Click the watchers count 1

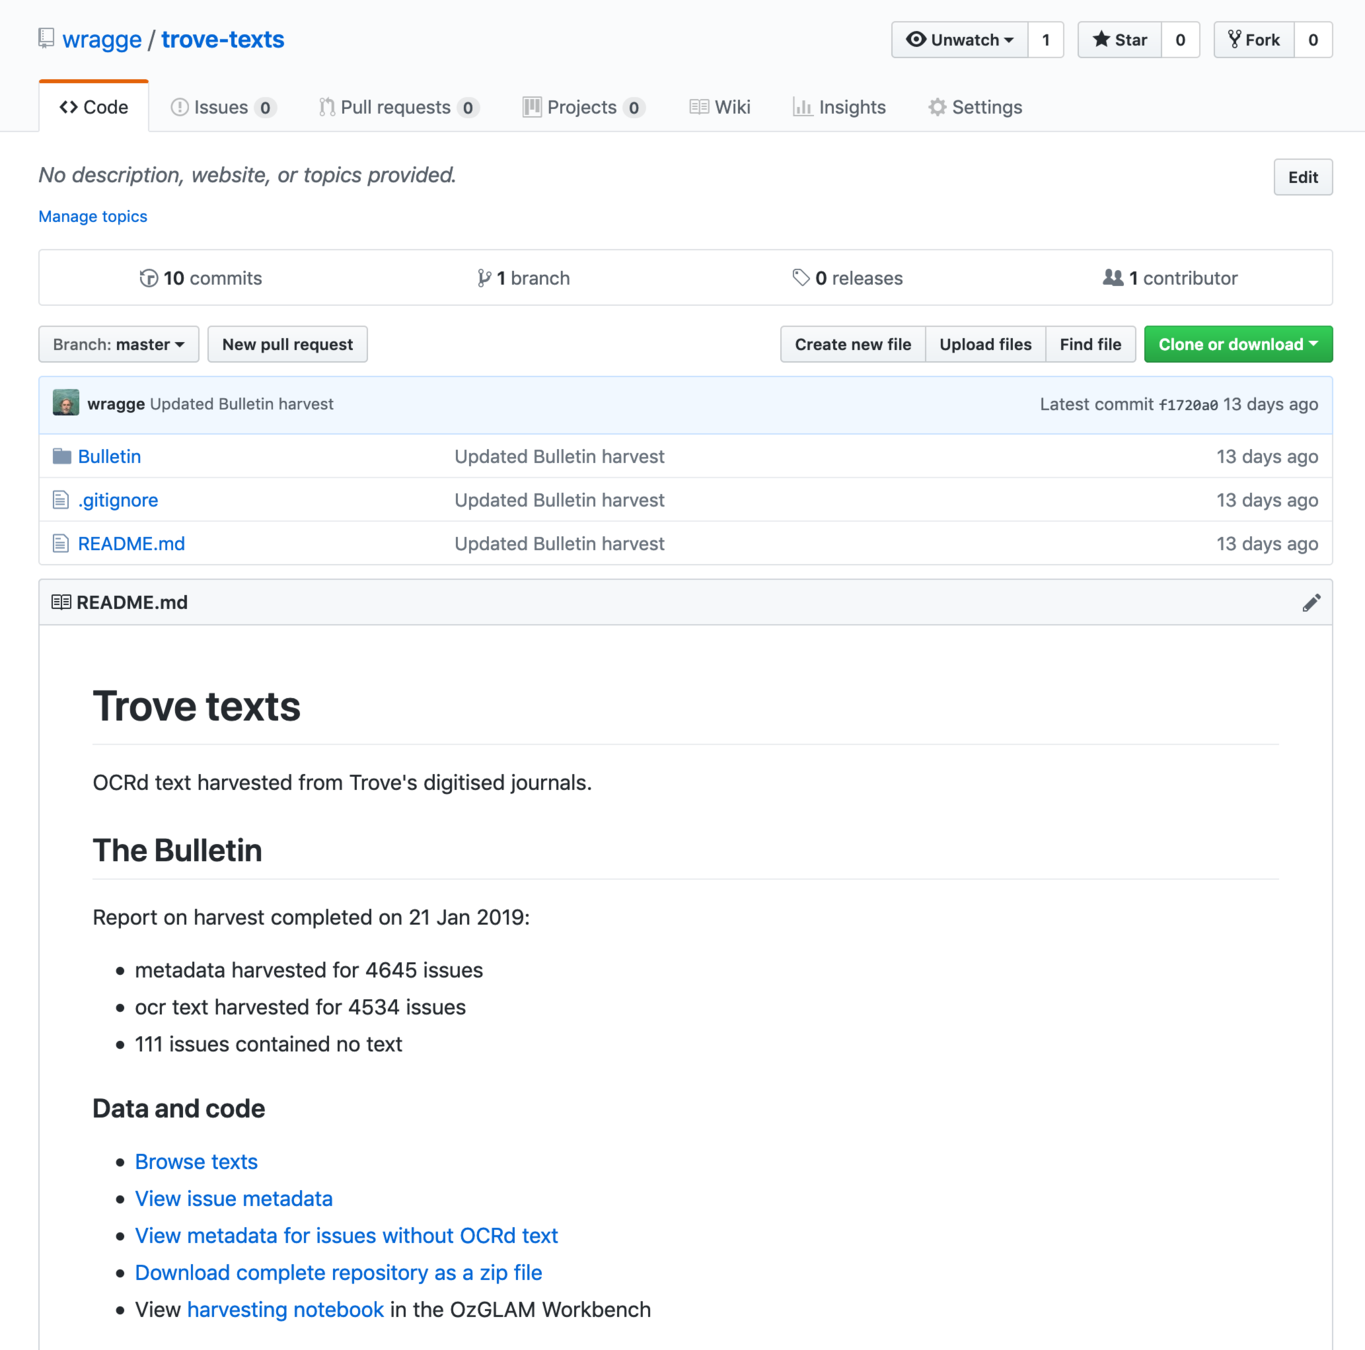(x=1046, y=40)
